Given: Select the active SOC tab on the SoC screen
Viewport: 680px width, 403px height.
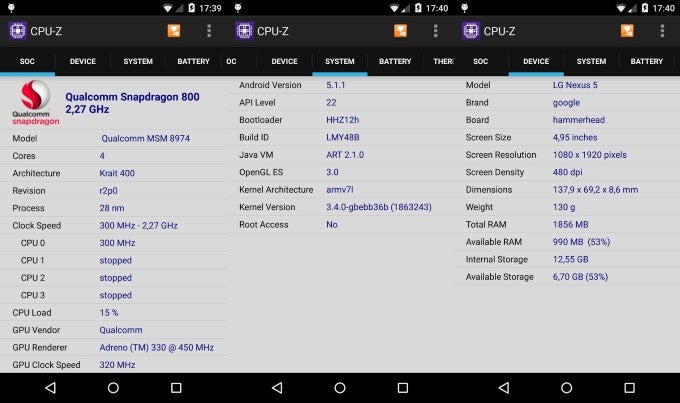Looking at the screenshot, I should point(27,62).
